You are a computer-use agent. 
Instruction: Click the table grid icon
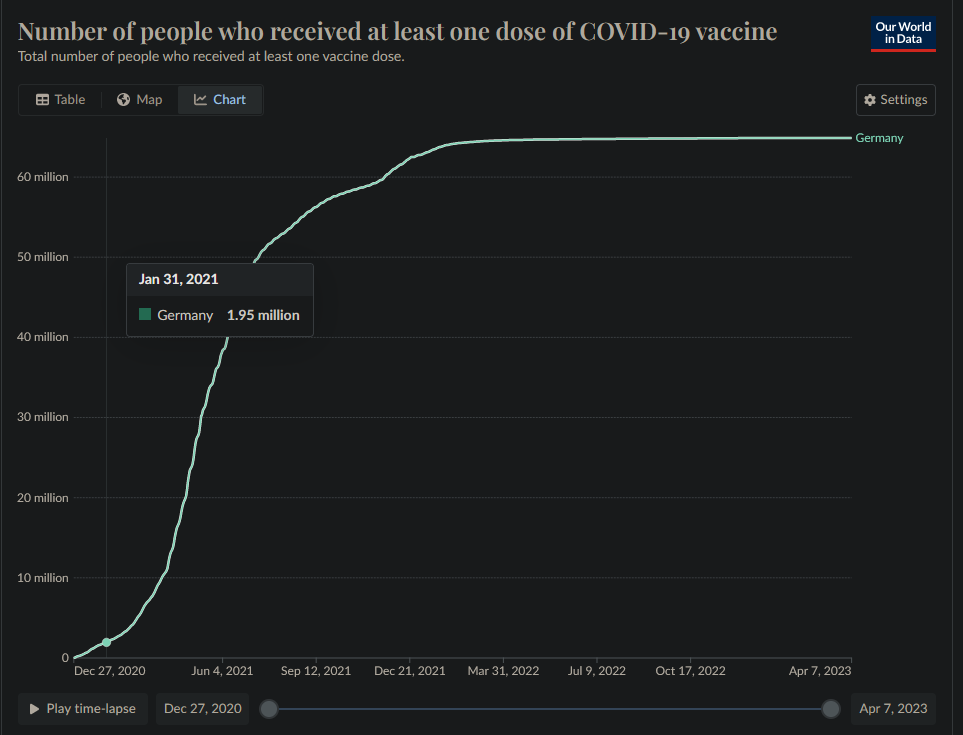[43, 100]
